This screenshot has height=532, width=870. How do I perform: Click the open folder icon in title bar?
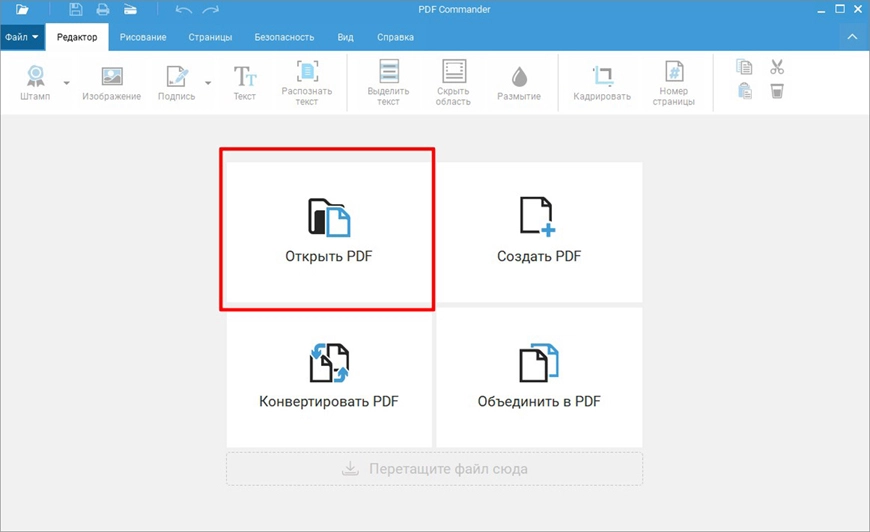(22, 9)
